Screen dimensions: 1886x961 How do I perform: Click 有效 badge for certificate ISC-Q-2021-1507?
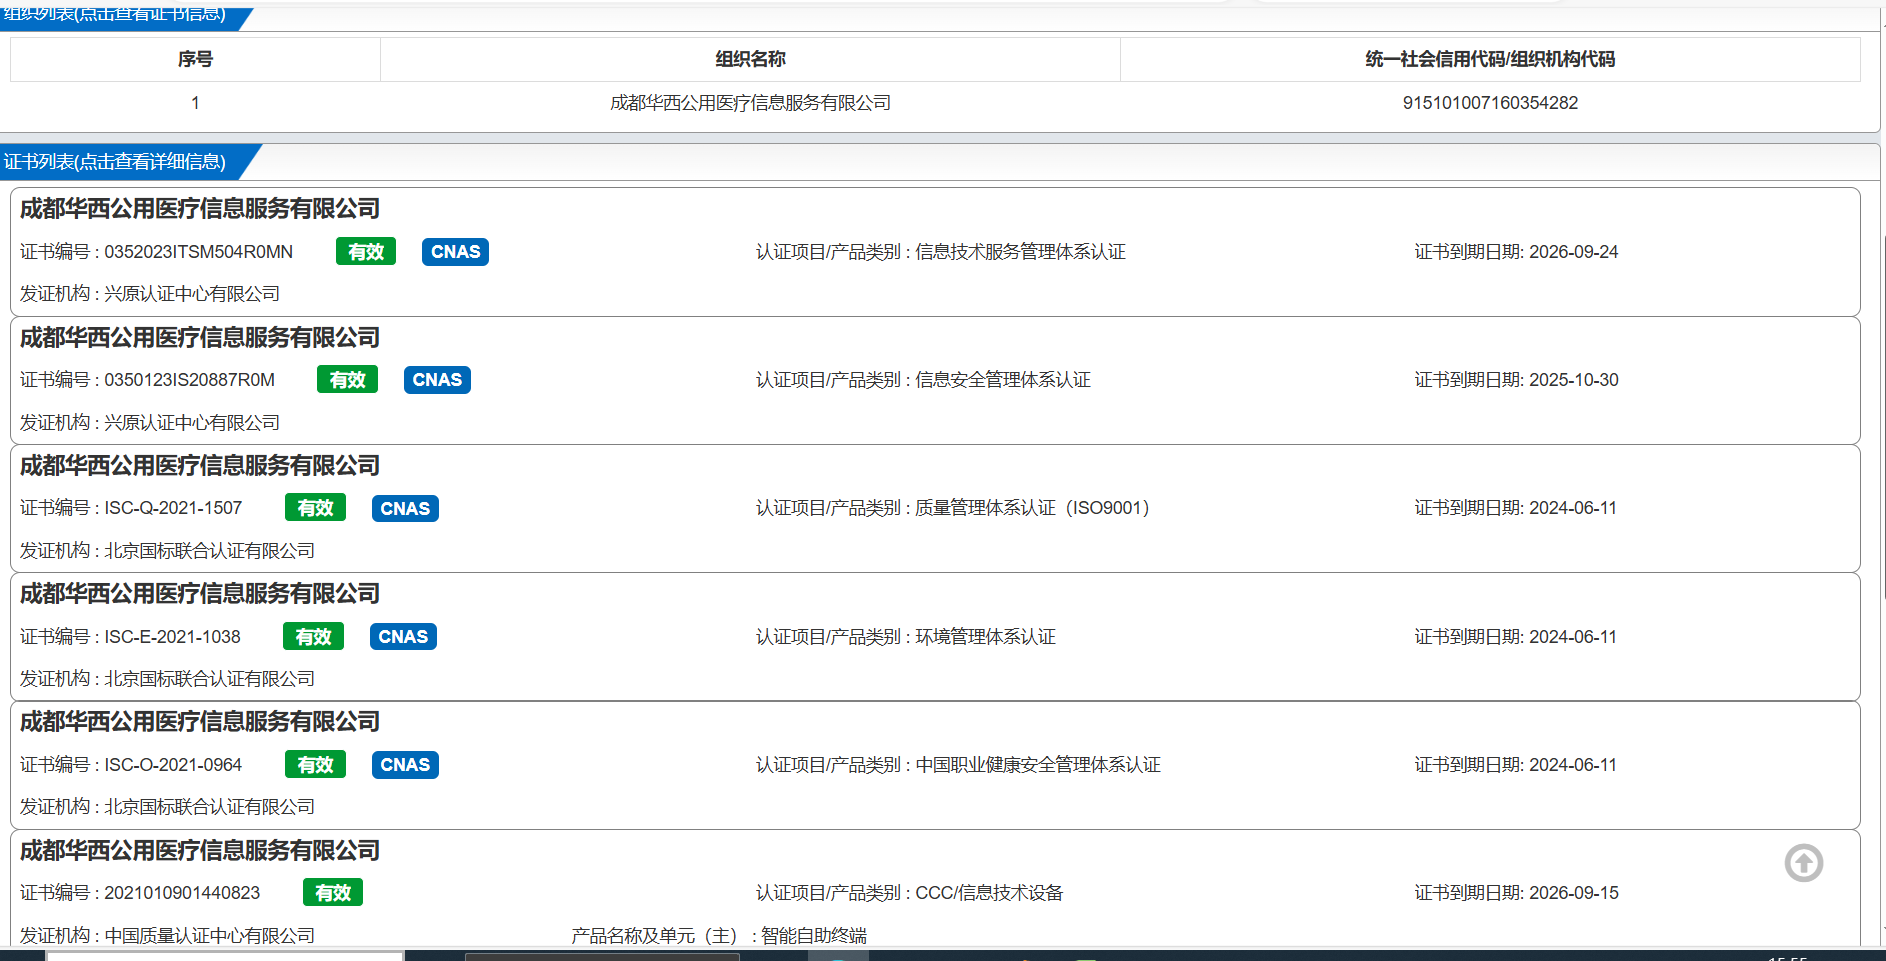(x=315, y=508)
